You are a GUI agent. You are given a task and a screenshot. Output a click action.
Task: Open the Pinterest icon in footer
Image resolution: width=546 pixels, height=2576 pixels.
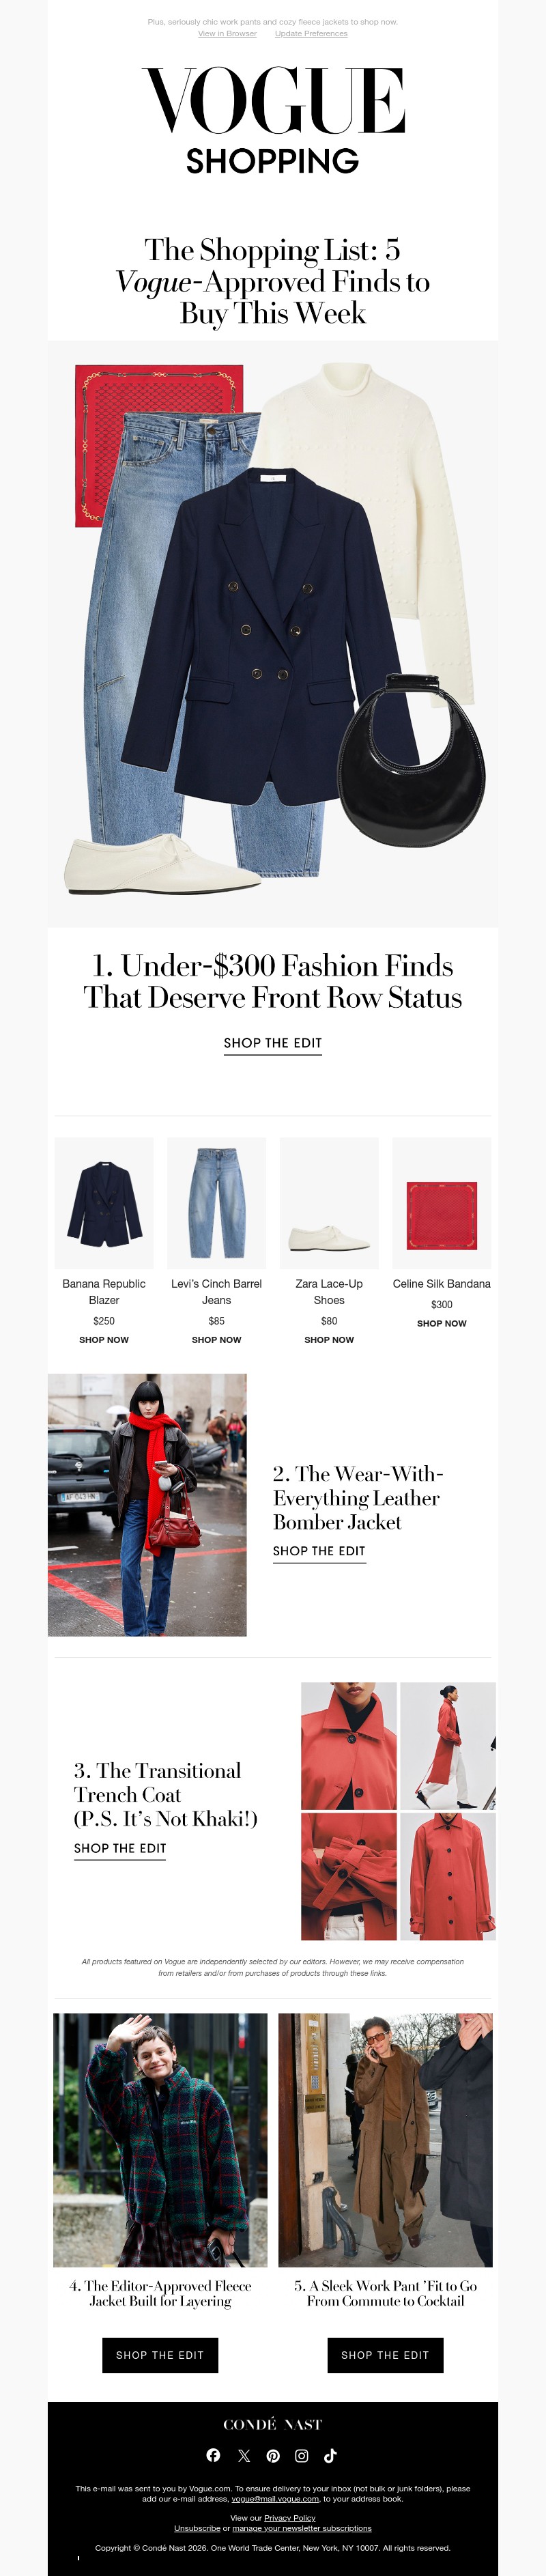point(273,2455)
